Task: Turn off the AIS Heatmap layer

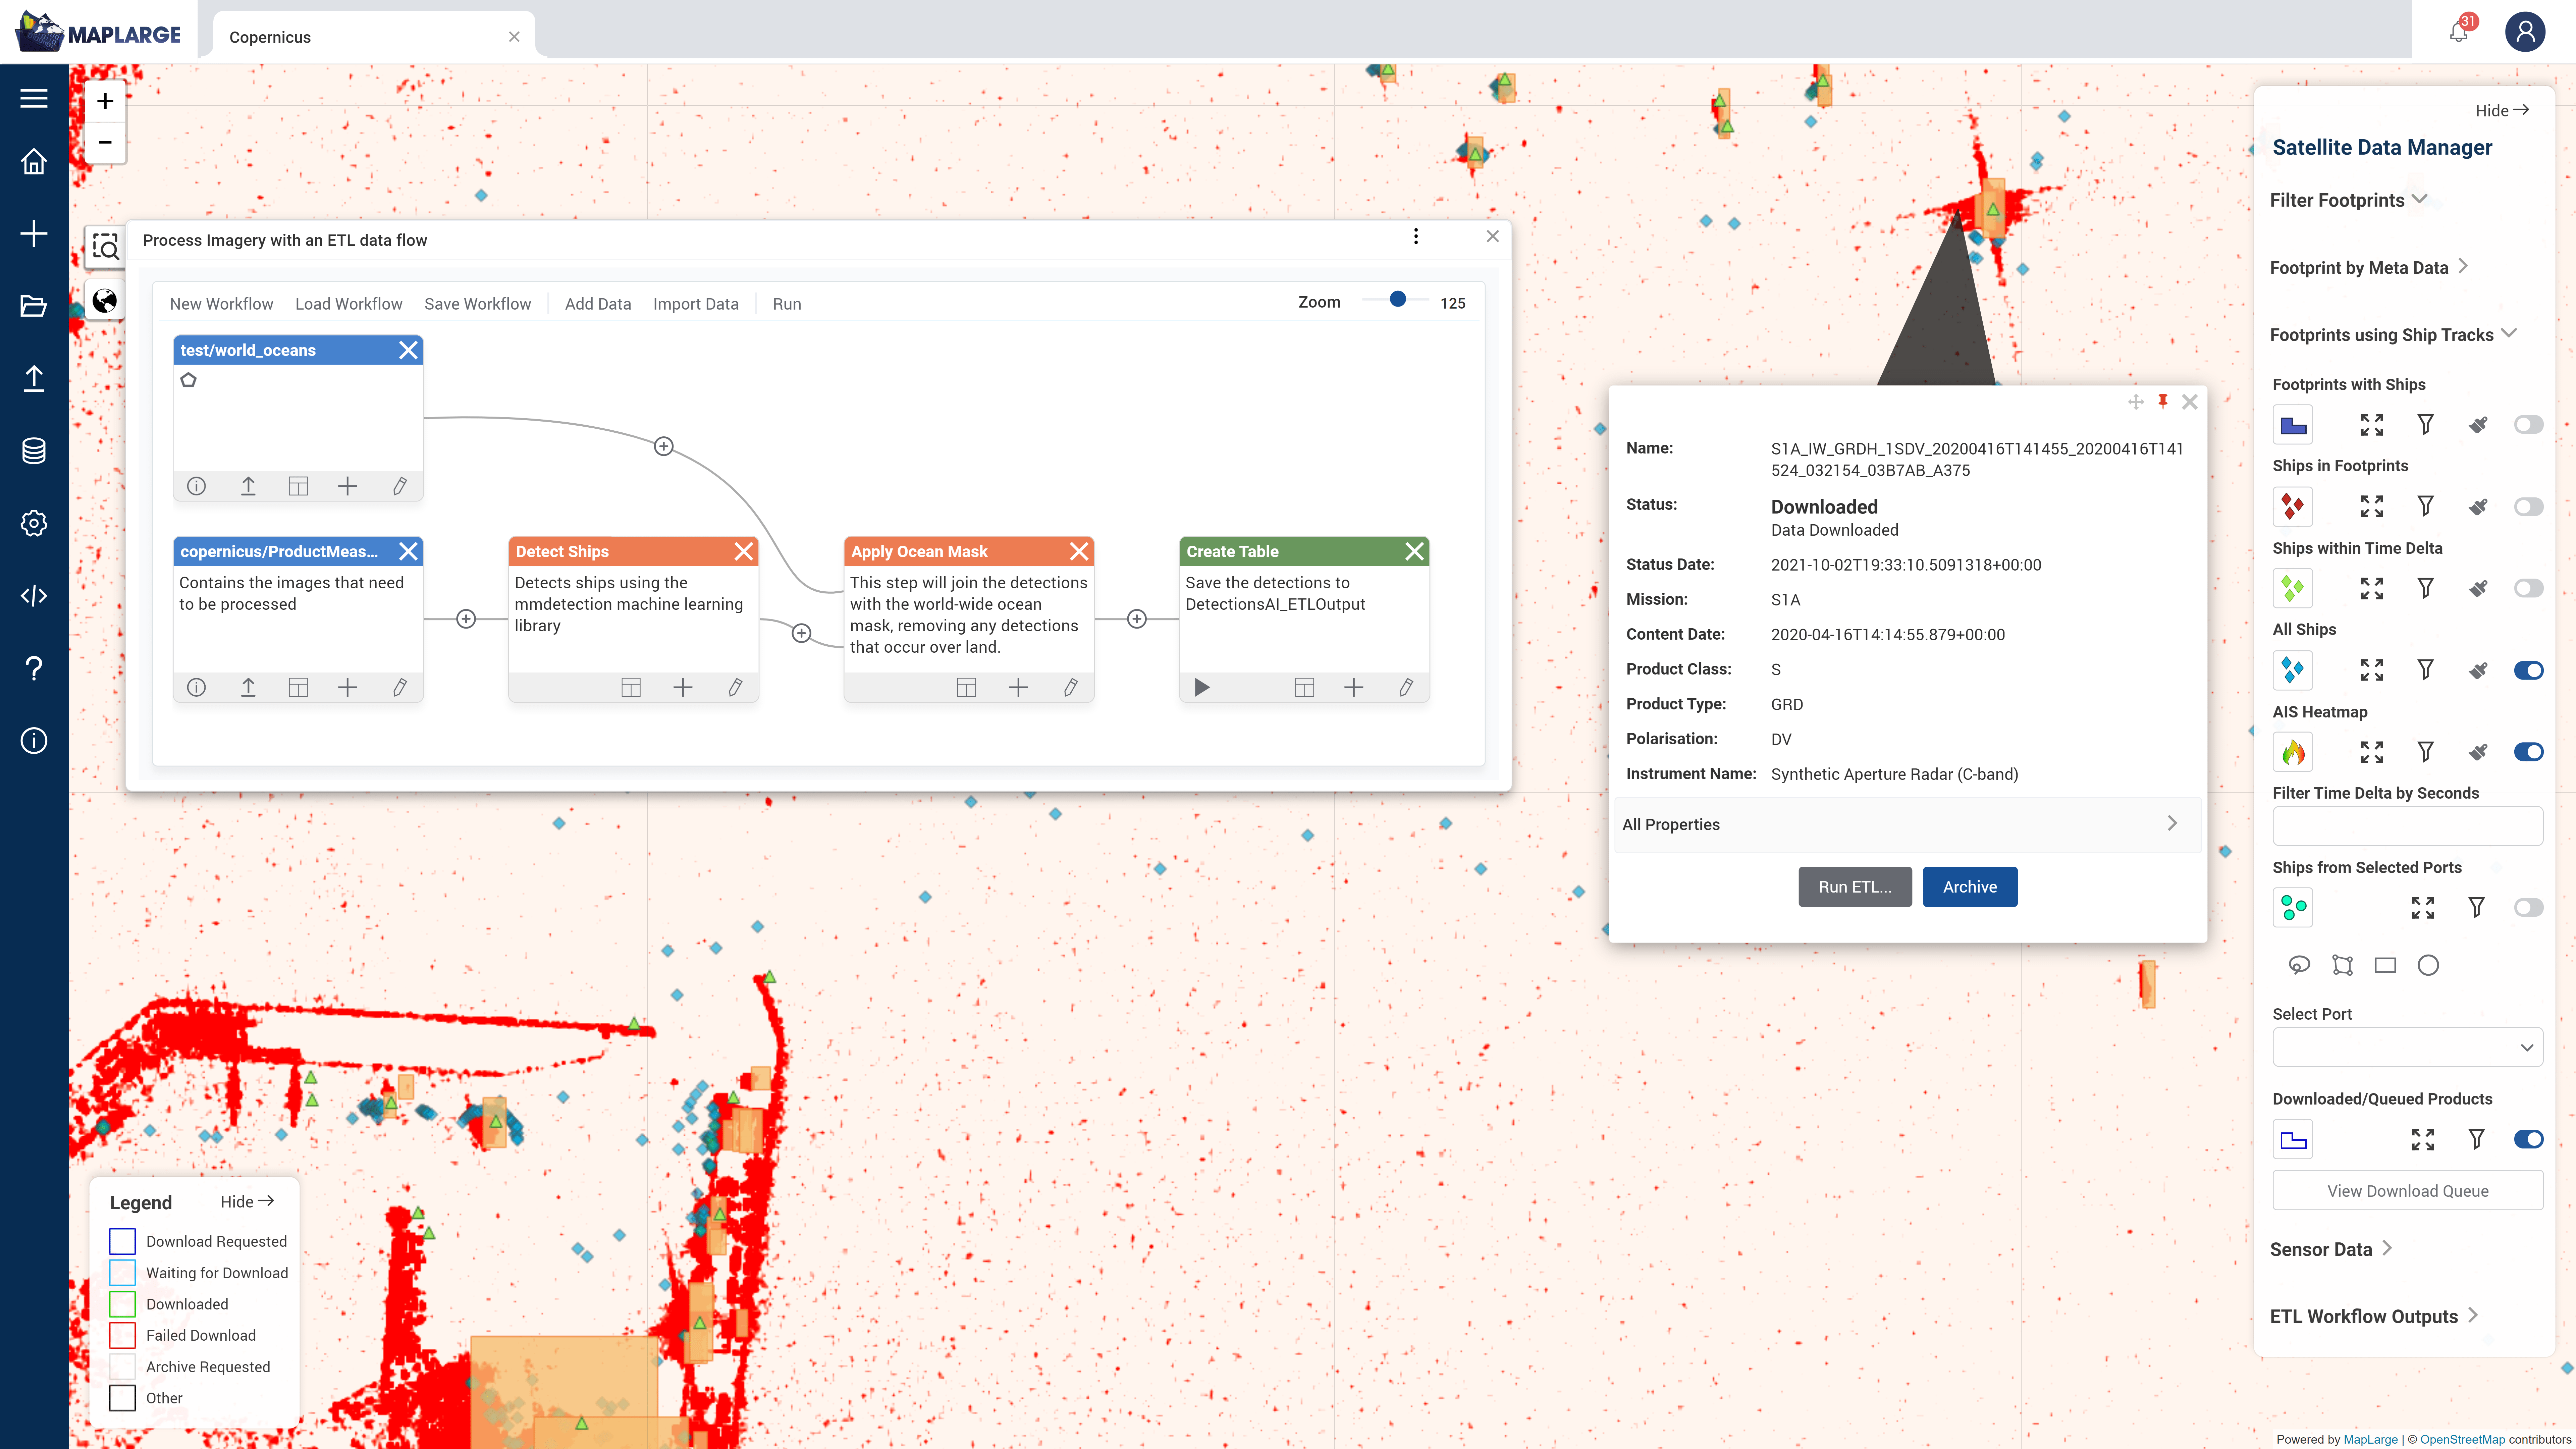Action: [x=2528, y=752]
